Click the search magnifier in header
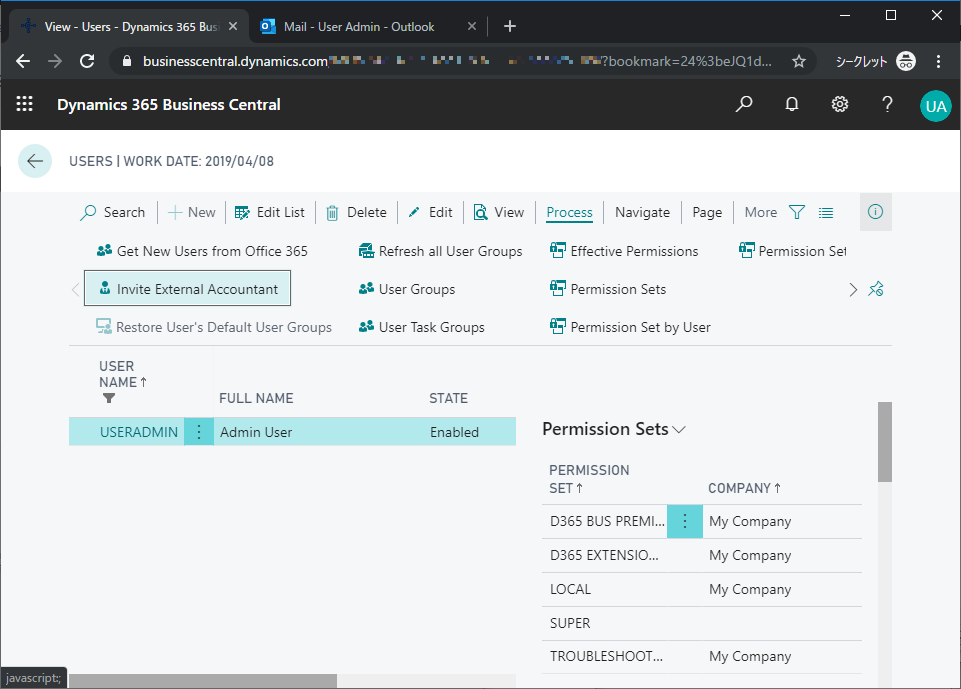The height and width of the screenshot is (689, 961). pyautogui.click(x=743, y=104)
